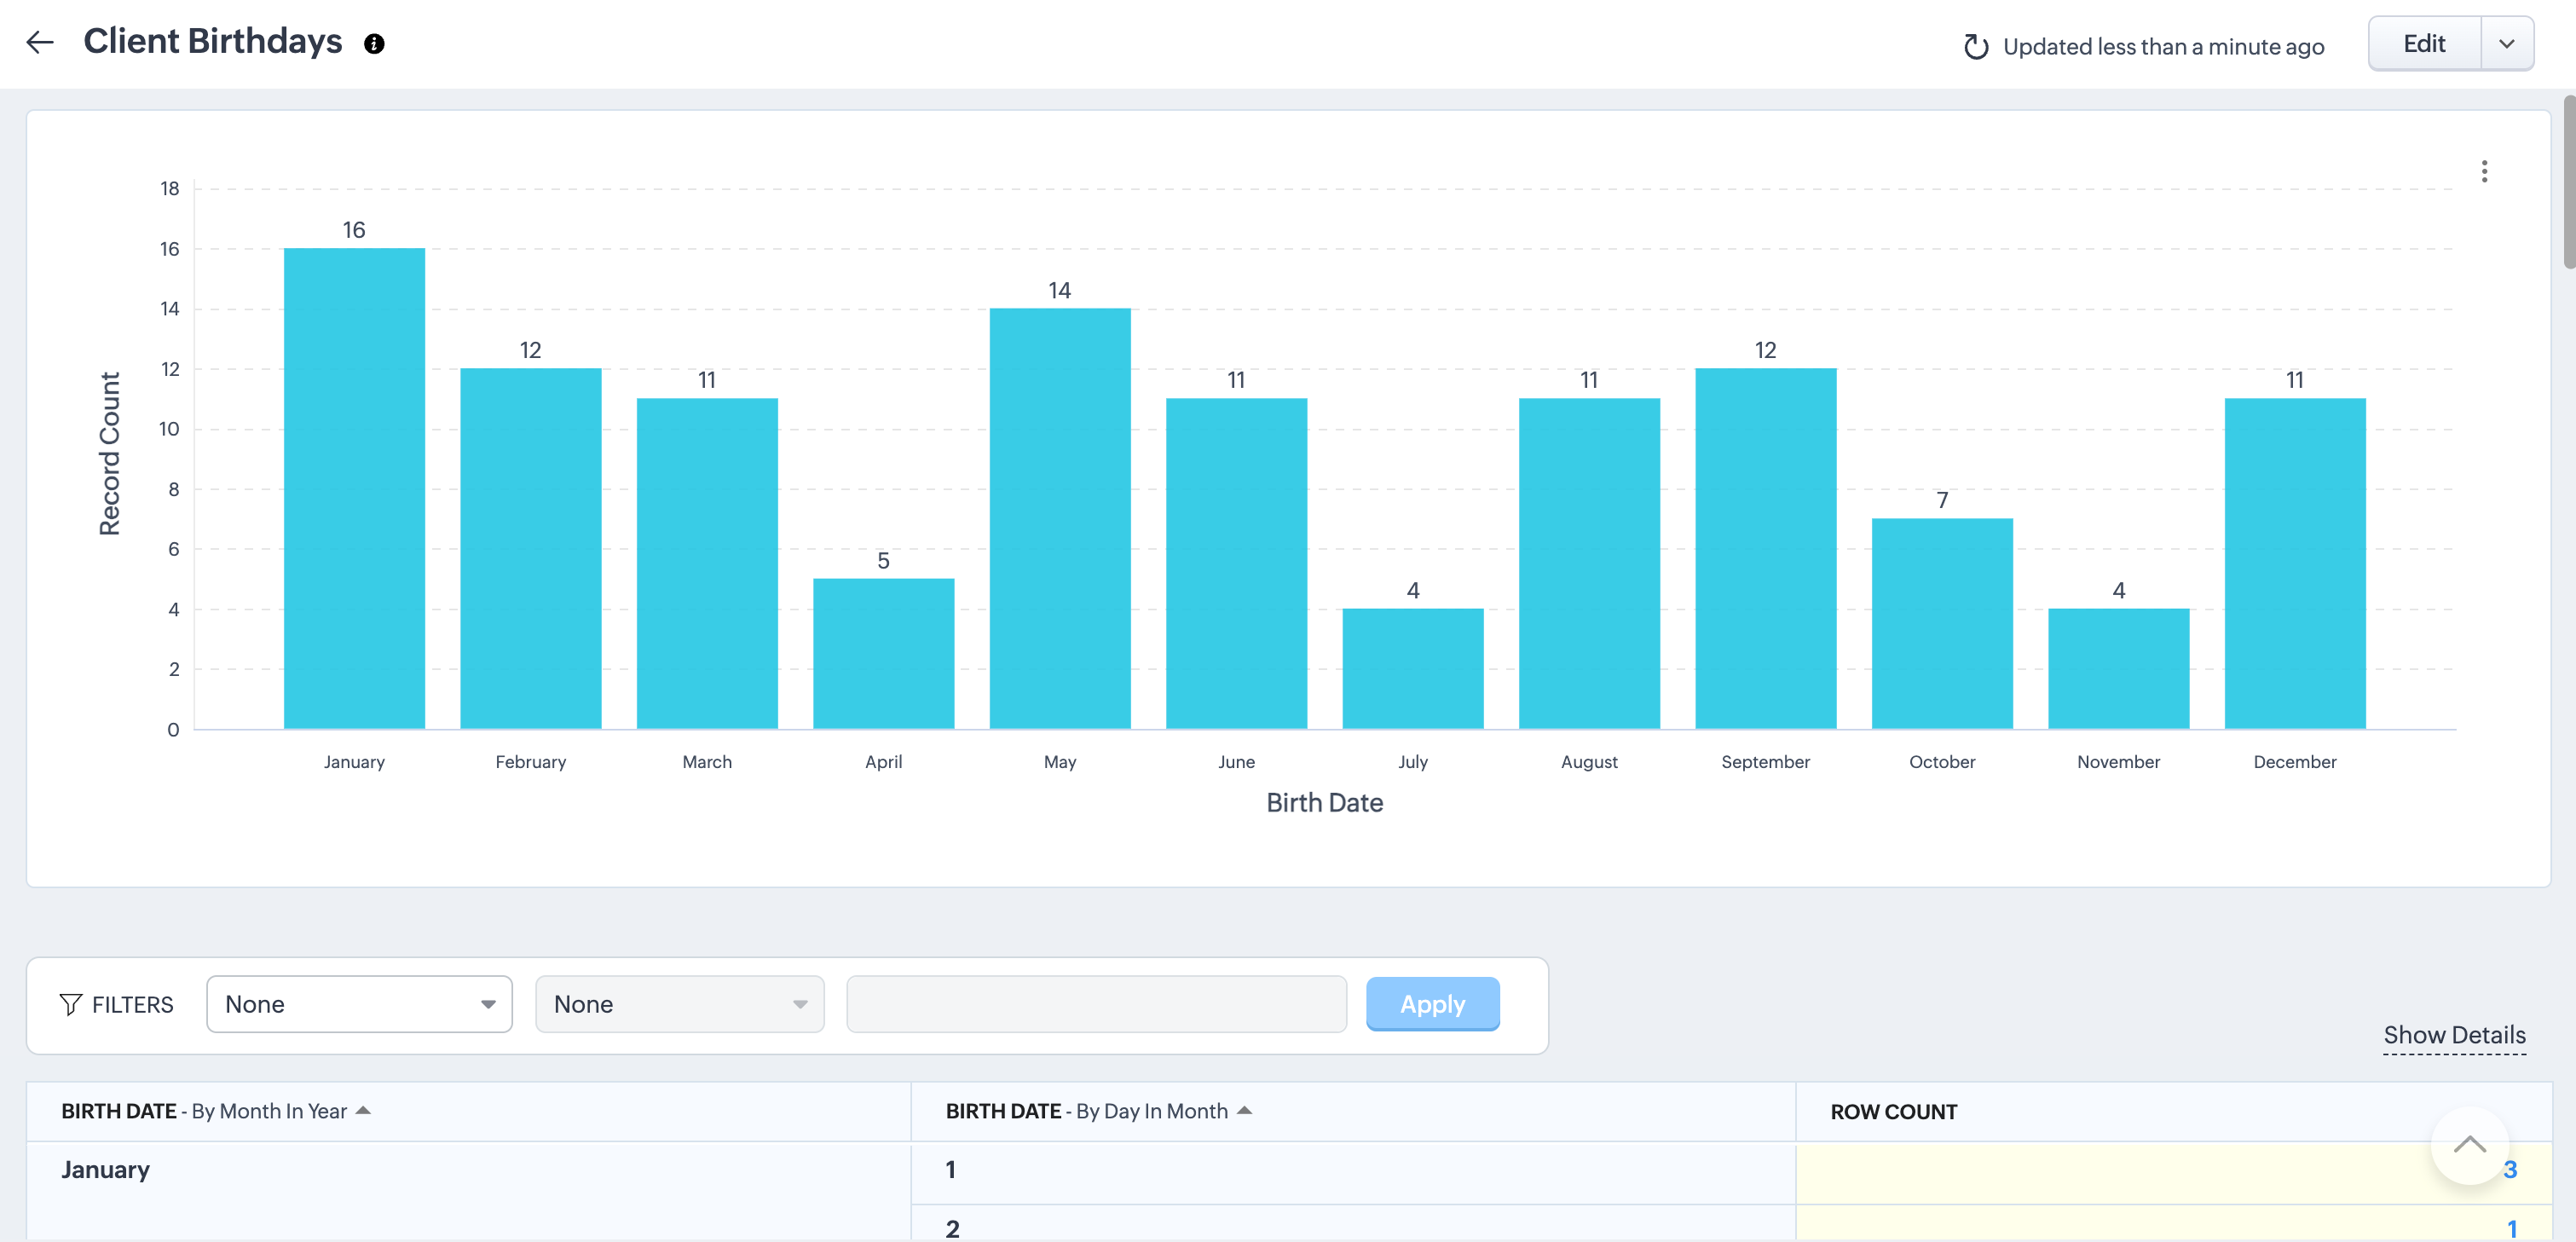Click the ROW COUNT column header
2576x1242 pixels.
(1893, 1112)
